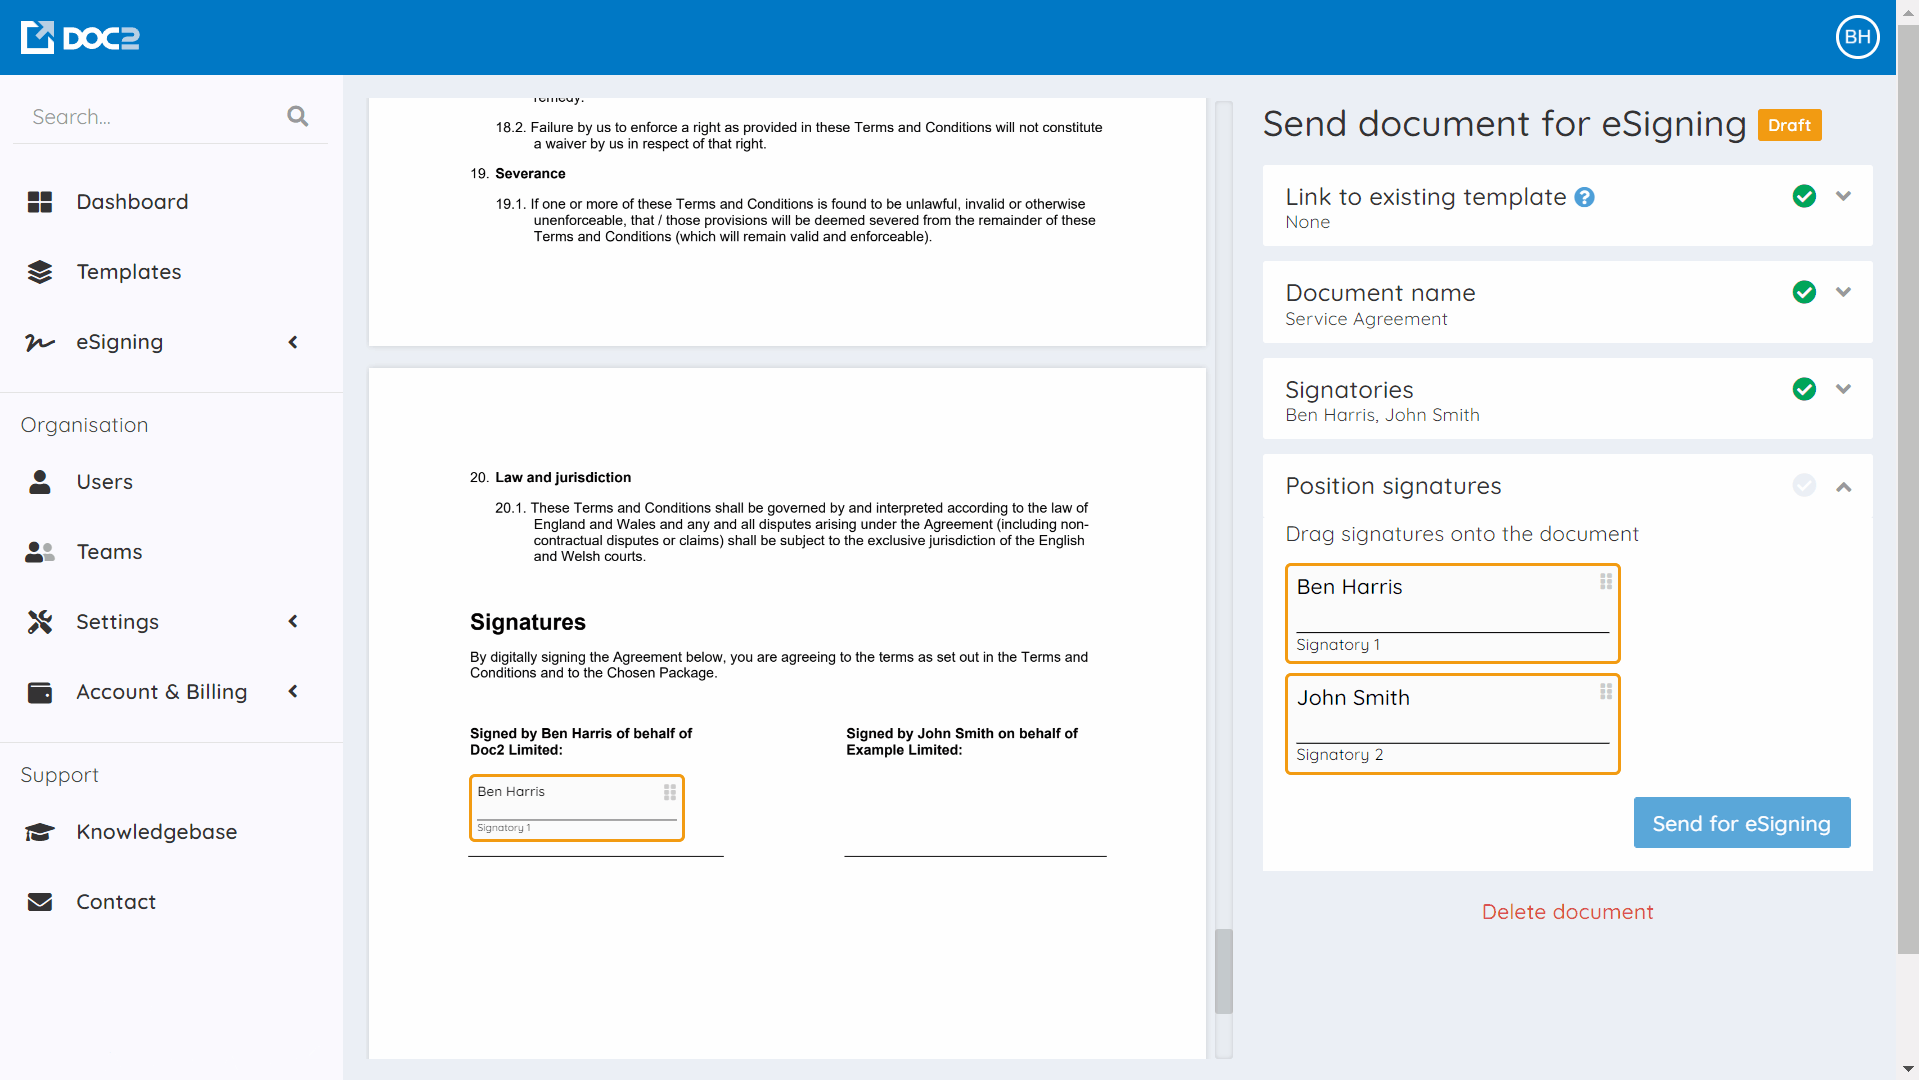This screenshot has width=1919, height=1080.
Task: Click the Dashboard grid icon
Action: [40, 202]
